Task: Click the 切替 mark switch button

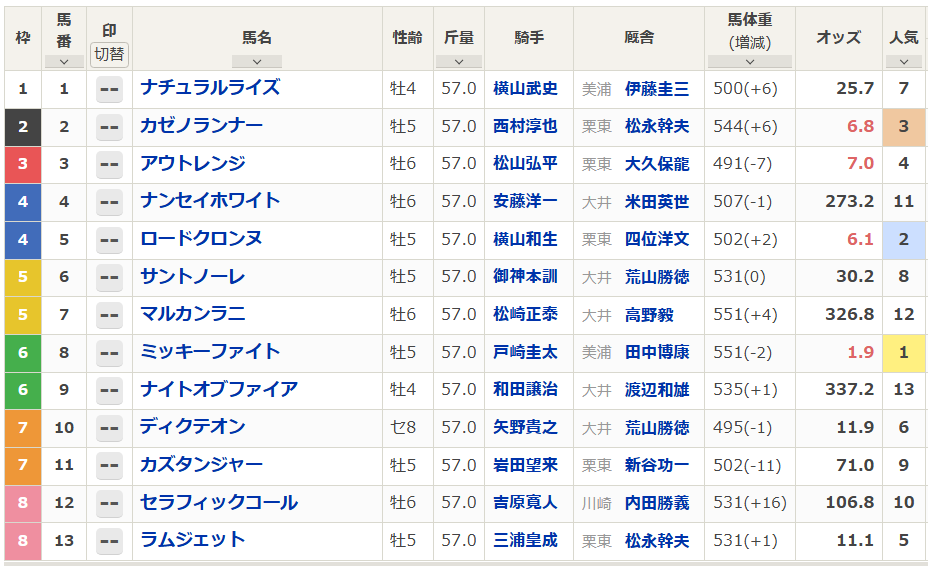Action: pos(109,54)
